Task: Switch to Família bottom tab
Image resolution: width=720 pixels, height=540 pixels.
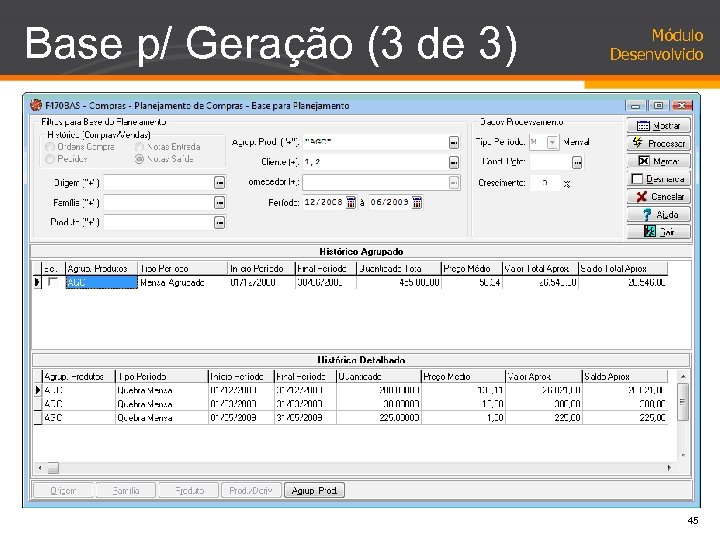Action: click(x=126, y=491)
